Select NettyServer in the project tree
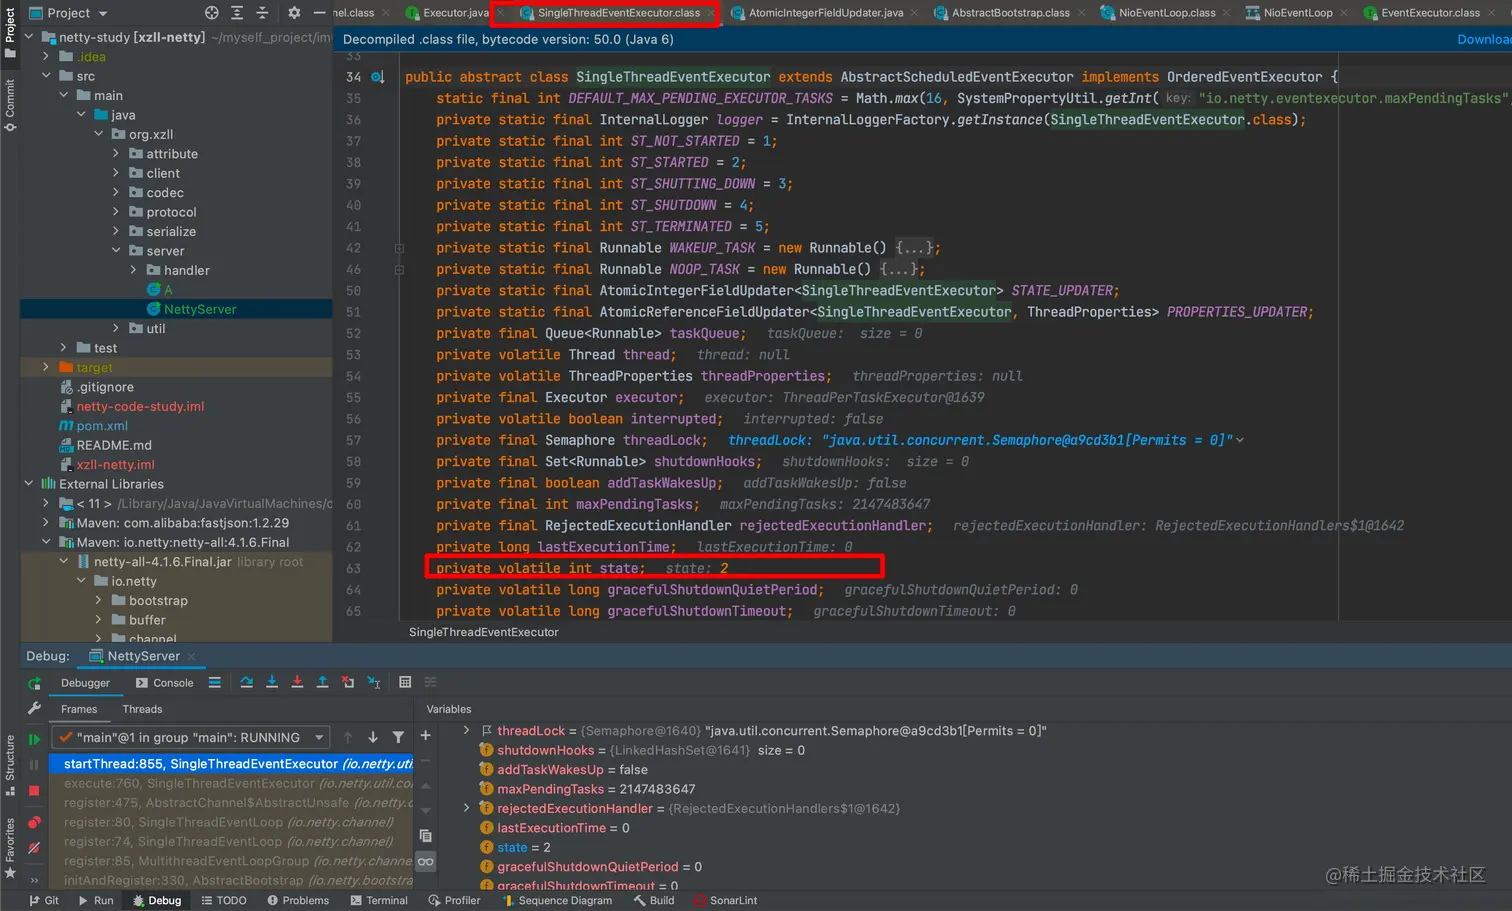 tap(200, 309)
